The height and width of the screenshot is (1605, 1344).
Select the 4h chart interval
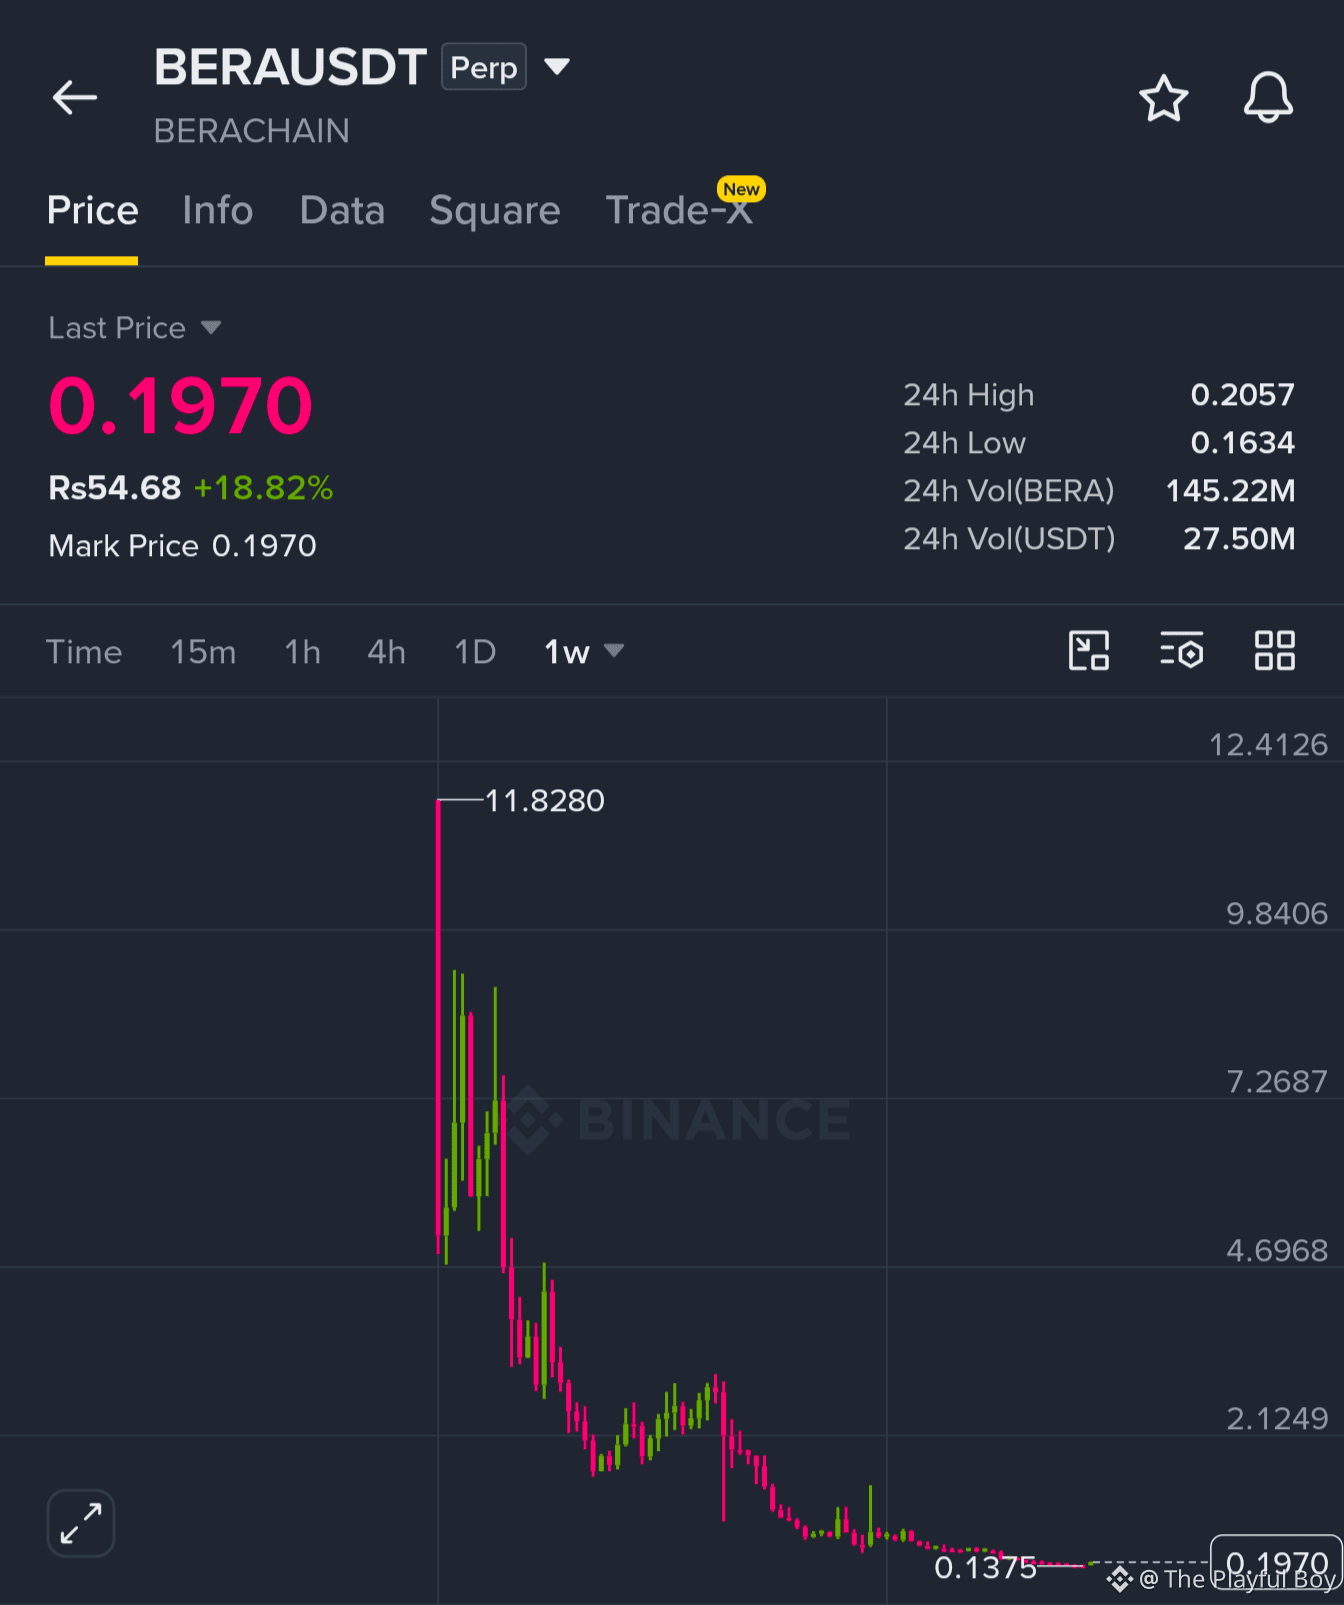386,652
